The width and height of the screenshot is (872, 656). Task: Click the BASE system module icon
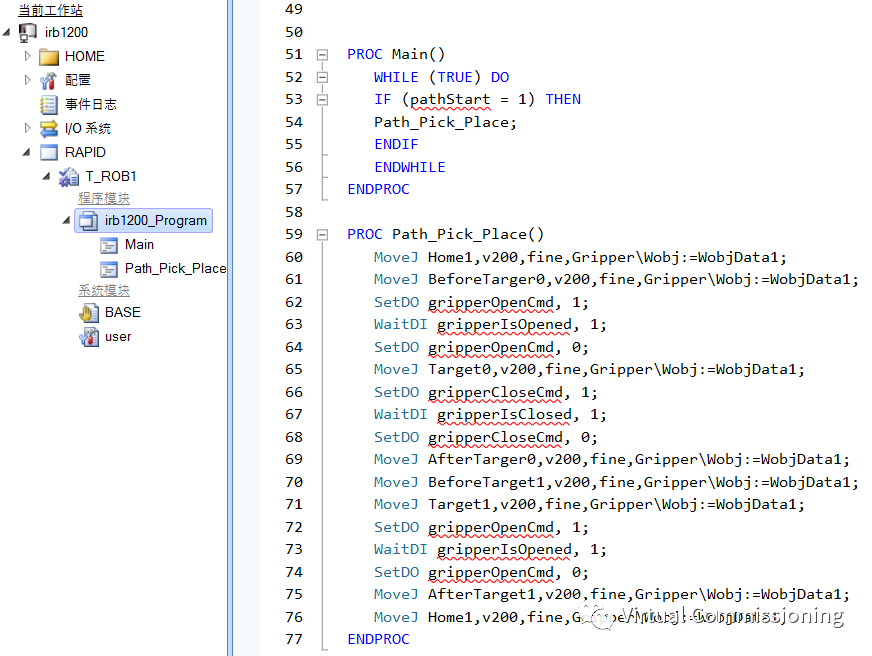[x=88, y=313]
